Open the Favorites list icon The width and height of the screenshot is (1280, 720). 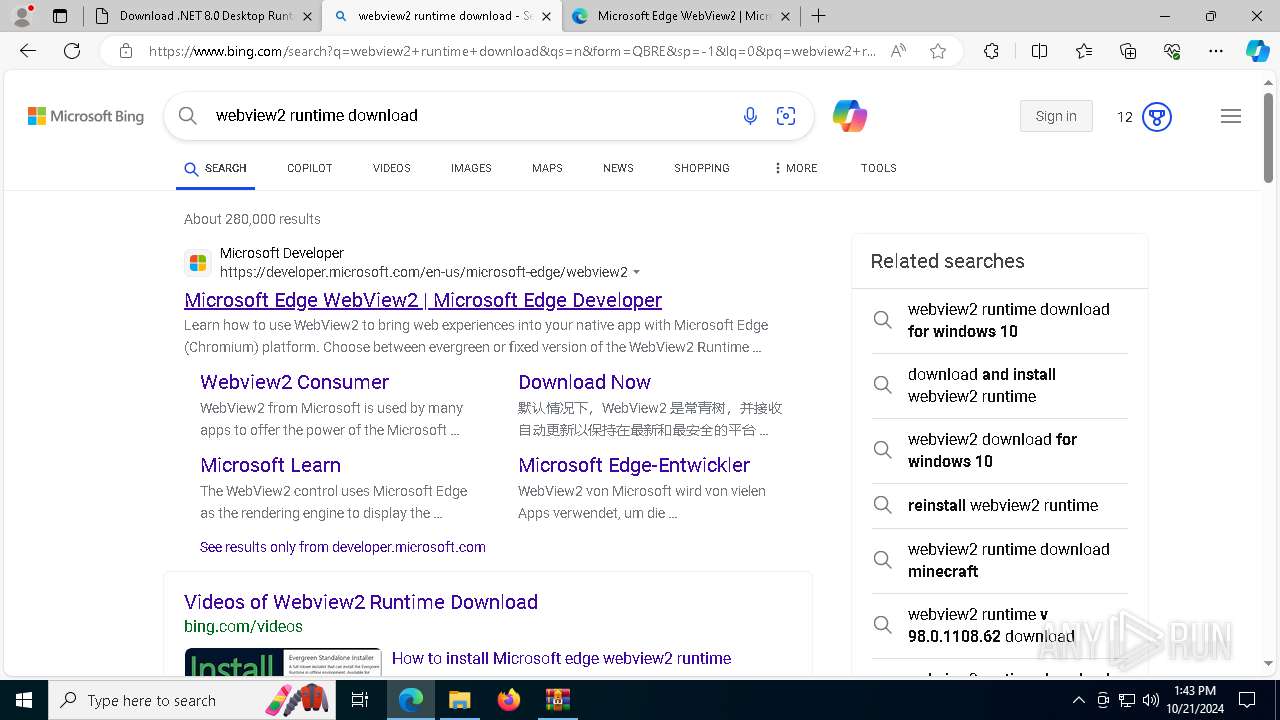pyautogui.click(x=1084, y=51)
